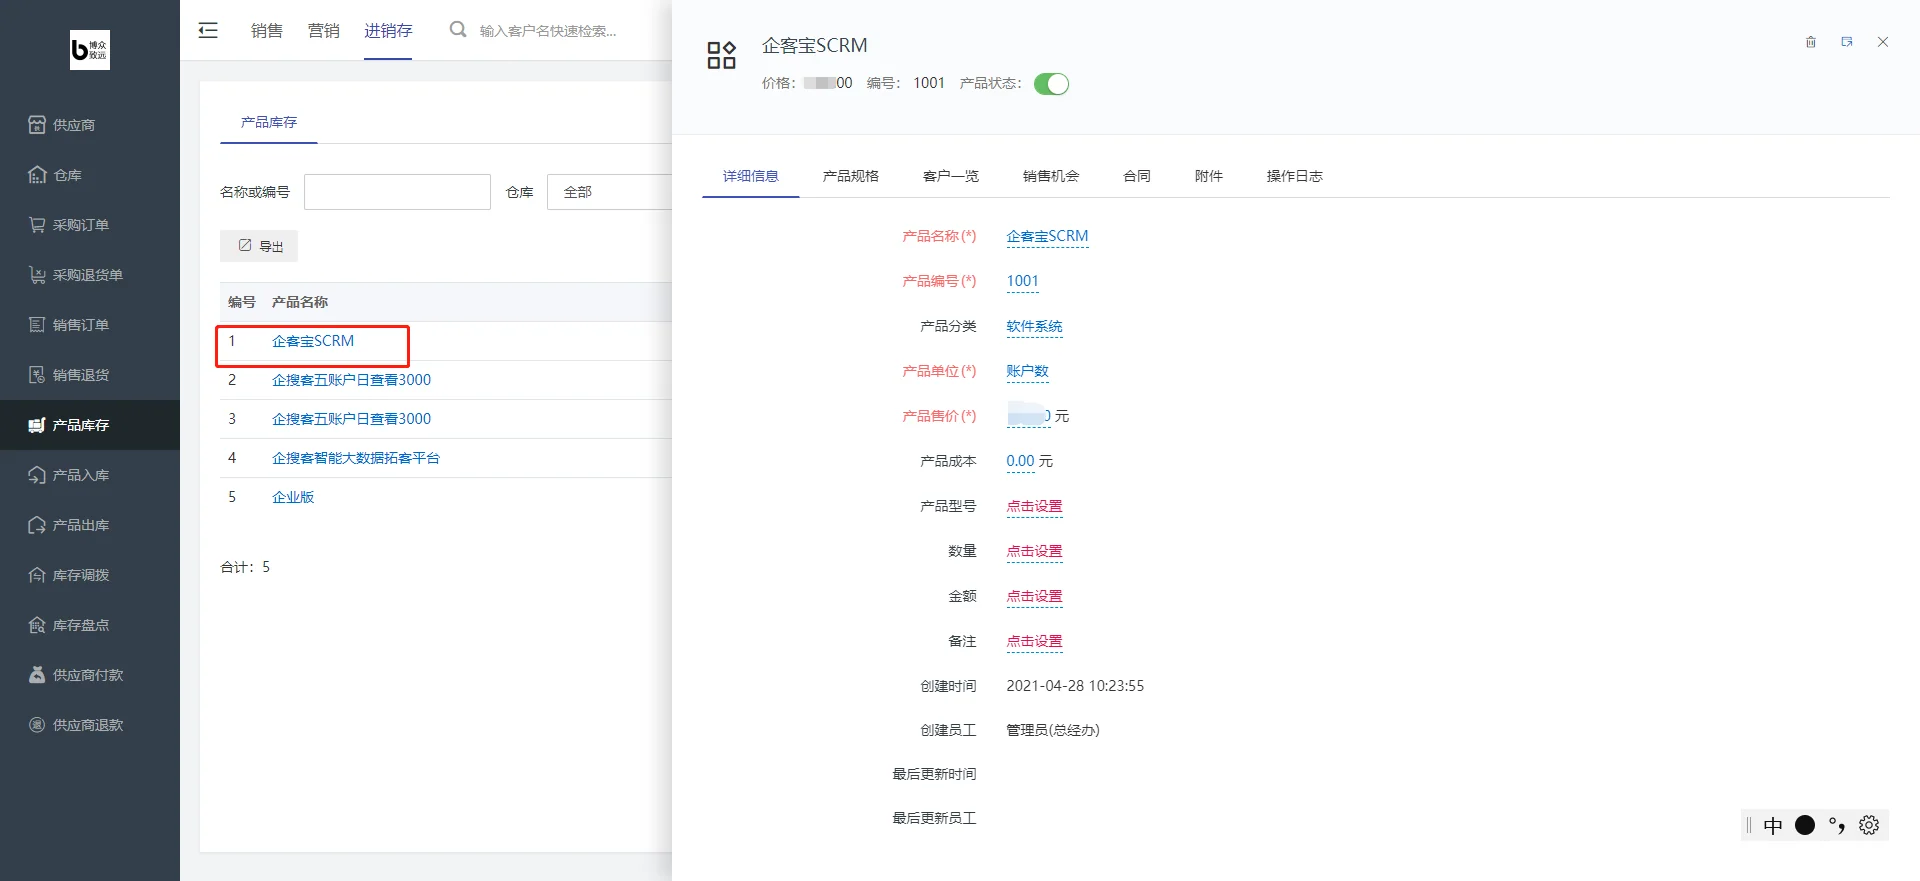Close the product detail panel
Viewport: 1920px width, 881px height.
1883,42
